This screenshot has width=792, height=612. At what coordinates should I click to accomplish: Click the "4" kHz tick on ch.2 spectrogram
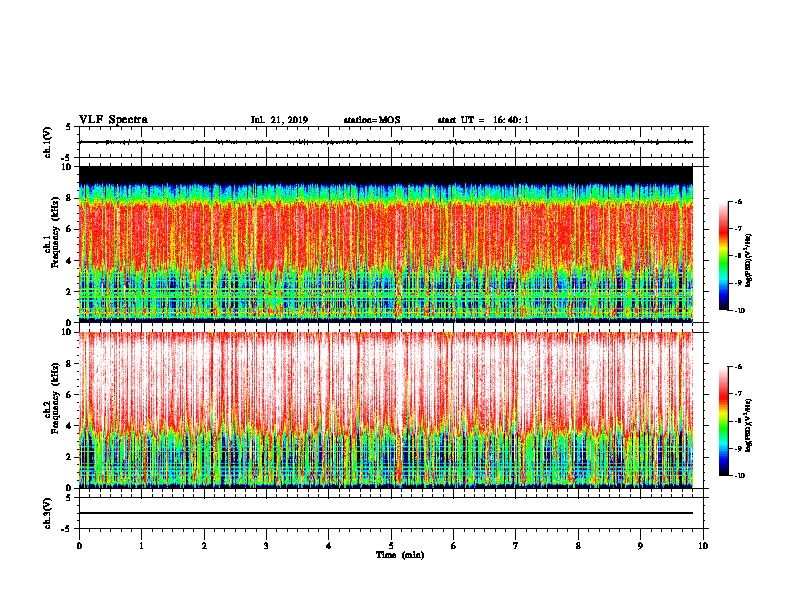click(69, 426)
